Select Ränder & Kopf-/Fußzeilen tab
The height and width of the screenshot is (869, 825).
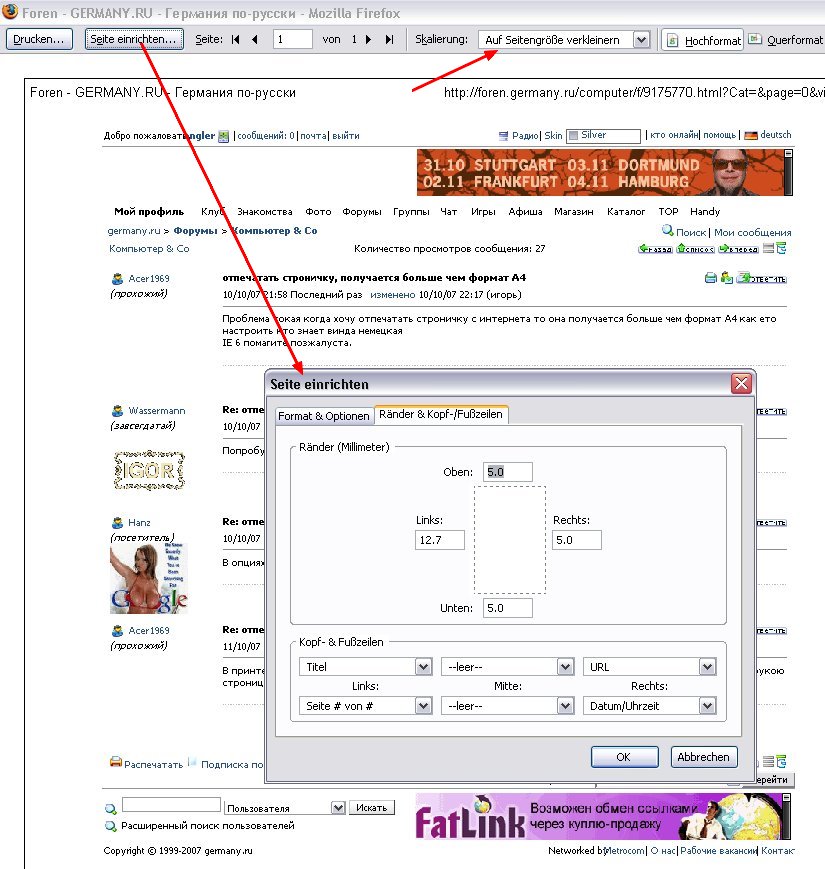pos(441,415)
